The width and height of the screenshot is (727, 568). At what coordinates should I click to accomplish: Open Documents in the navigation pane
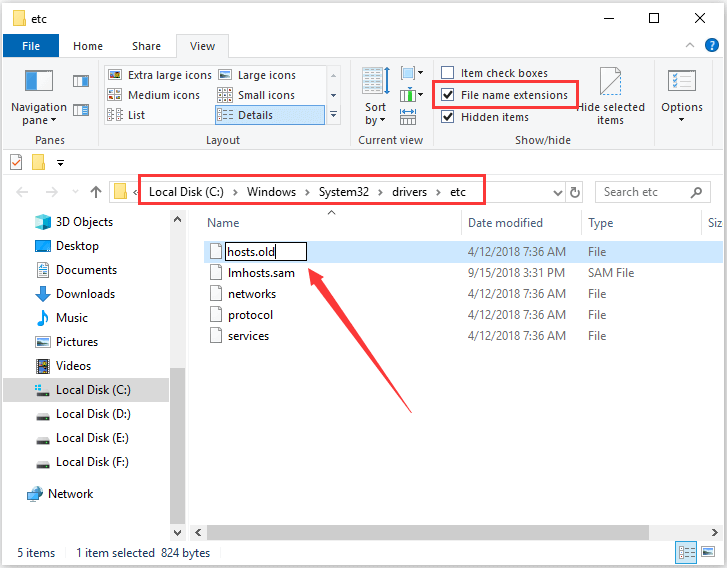[x=77, y=270]
